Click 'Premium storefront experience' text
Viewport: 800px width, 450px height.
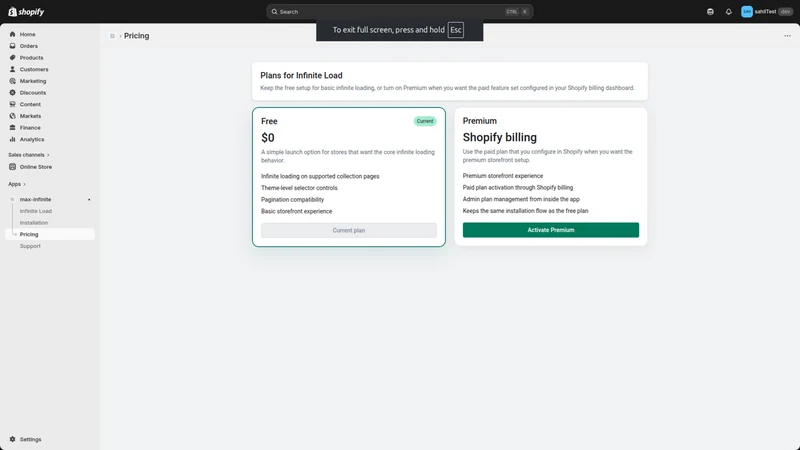coord(503,176)
